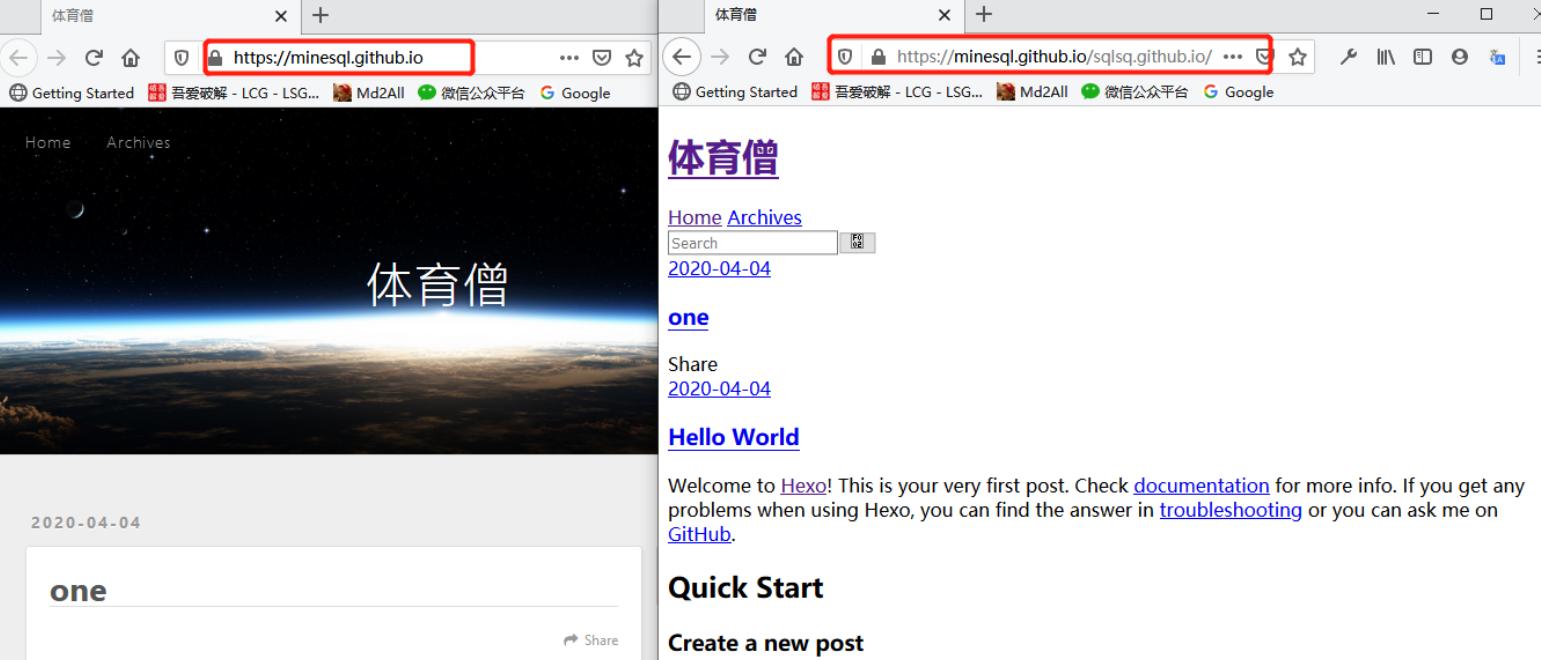Open the documentation link
Image resolution: width=1541 pixels, height=660 pixels.
coord(1201,486)
